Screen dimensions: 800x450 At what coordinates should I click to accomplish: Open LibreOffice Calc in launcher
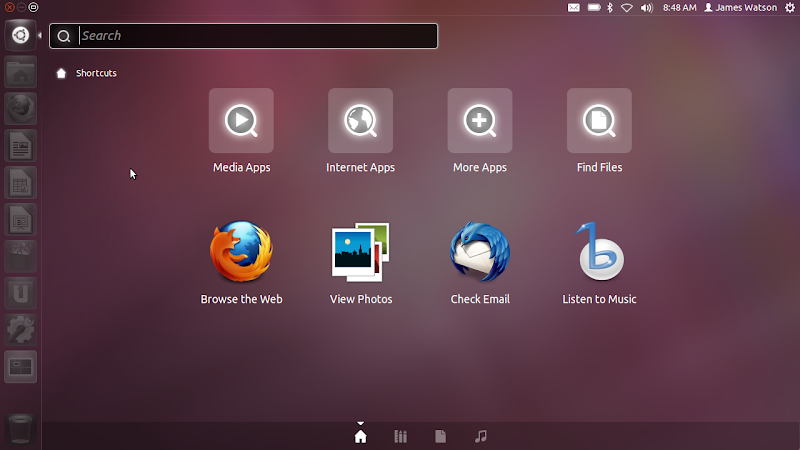(x=20, y=183)
